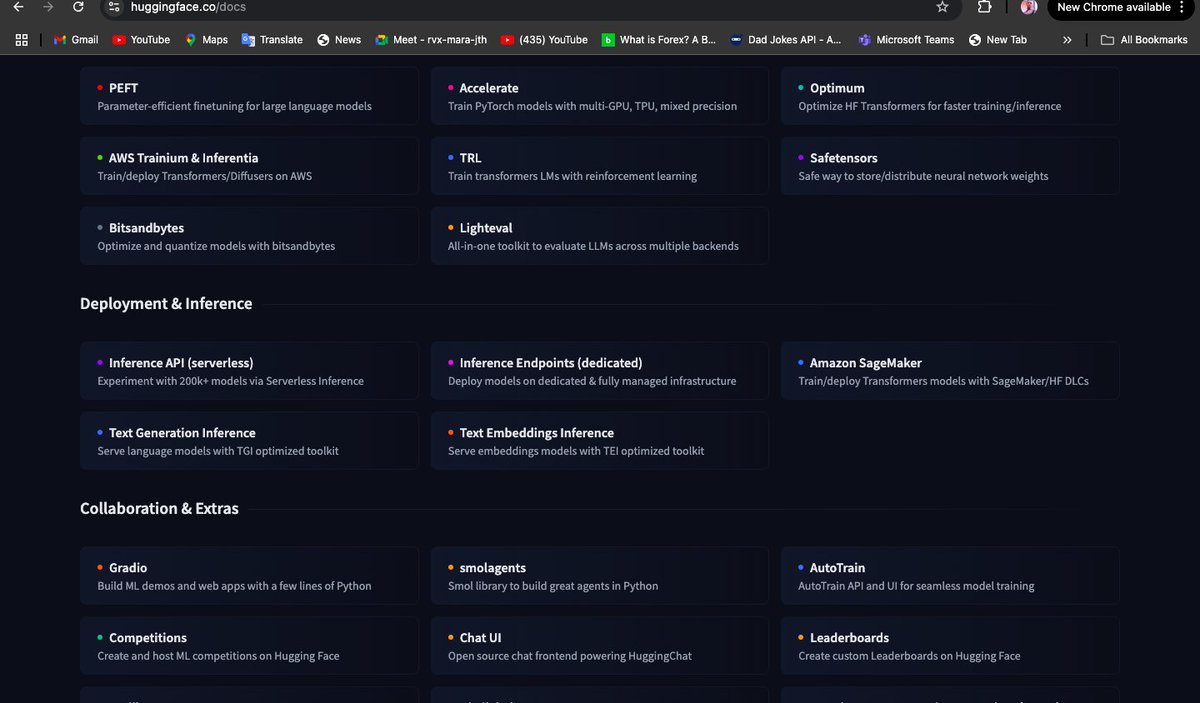Click the Chrome extensions puzzle icon

pos(984,8)
